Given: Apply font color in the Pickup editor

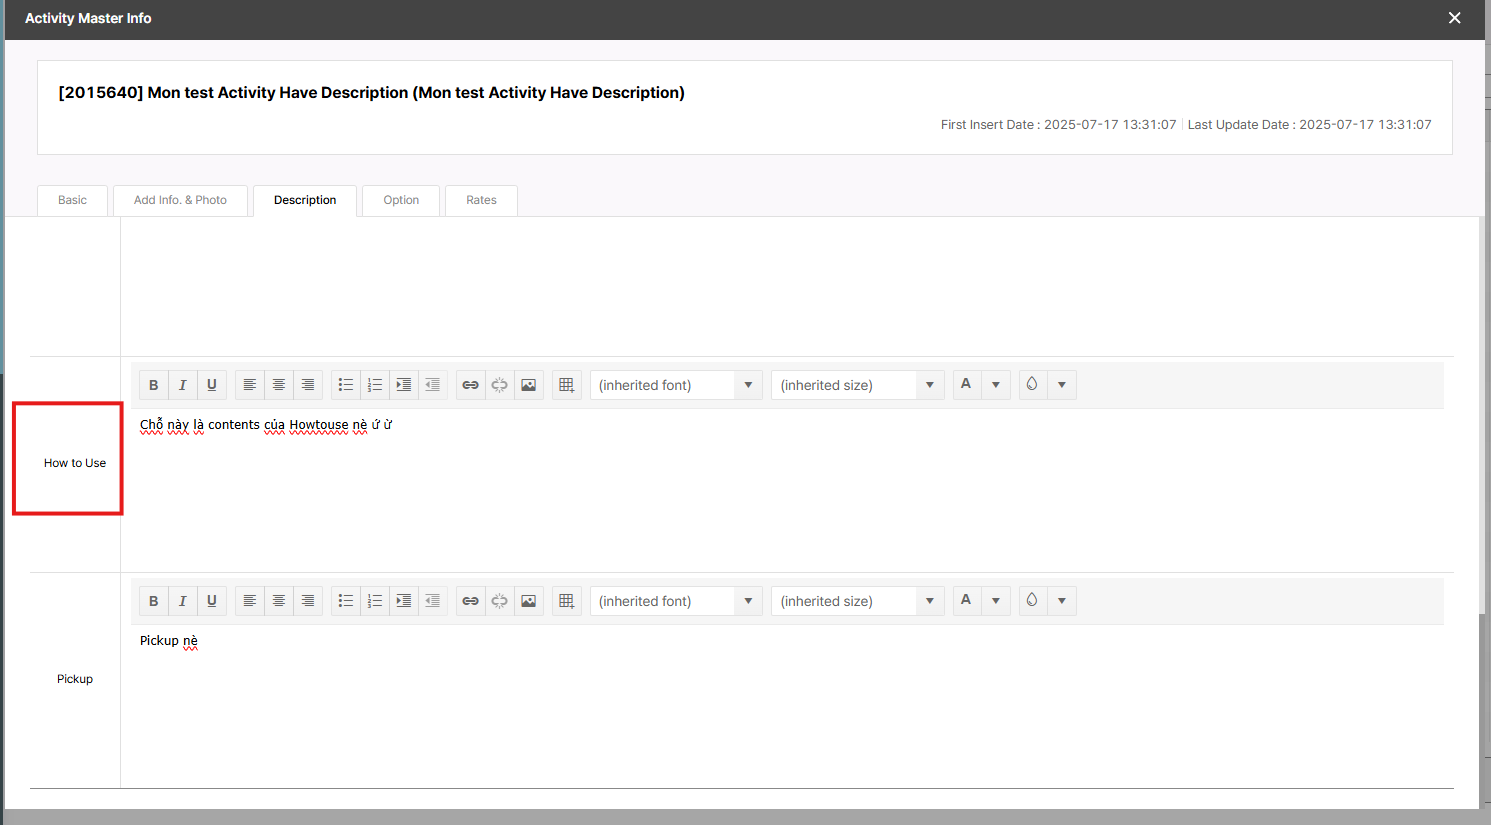Looking at the screenshot, I should pyautogui.click(x=966, y=601).
